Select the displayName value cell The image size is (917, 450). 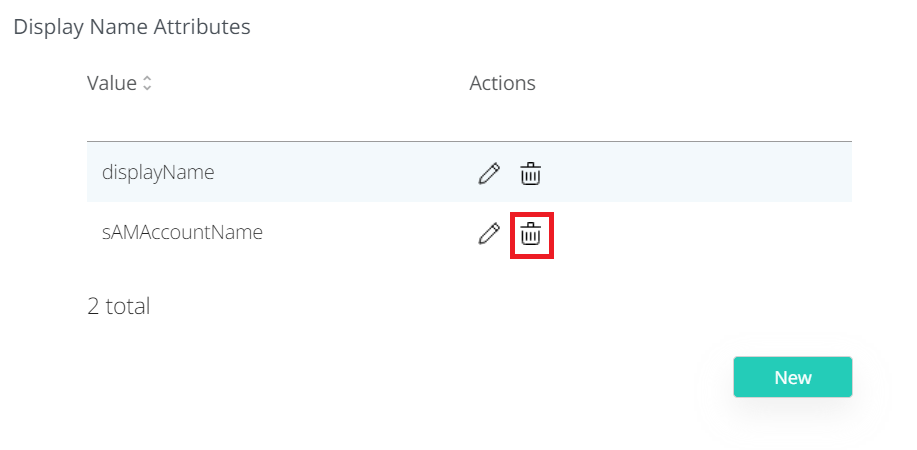[x=158, y=172]
